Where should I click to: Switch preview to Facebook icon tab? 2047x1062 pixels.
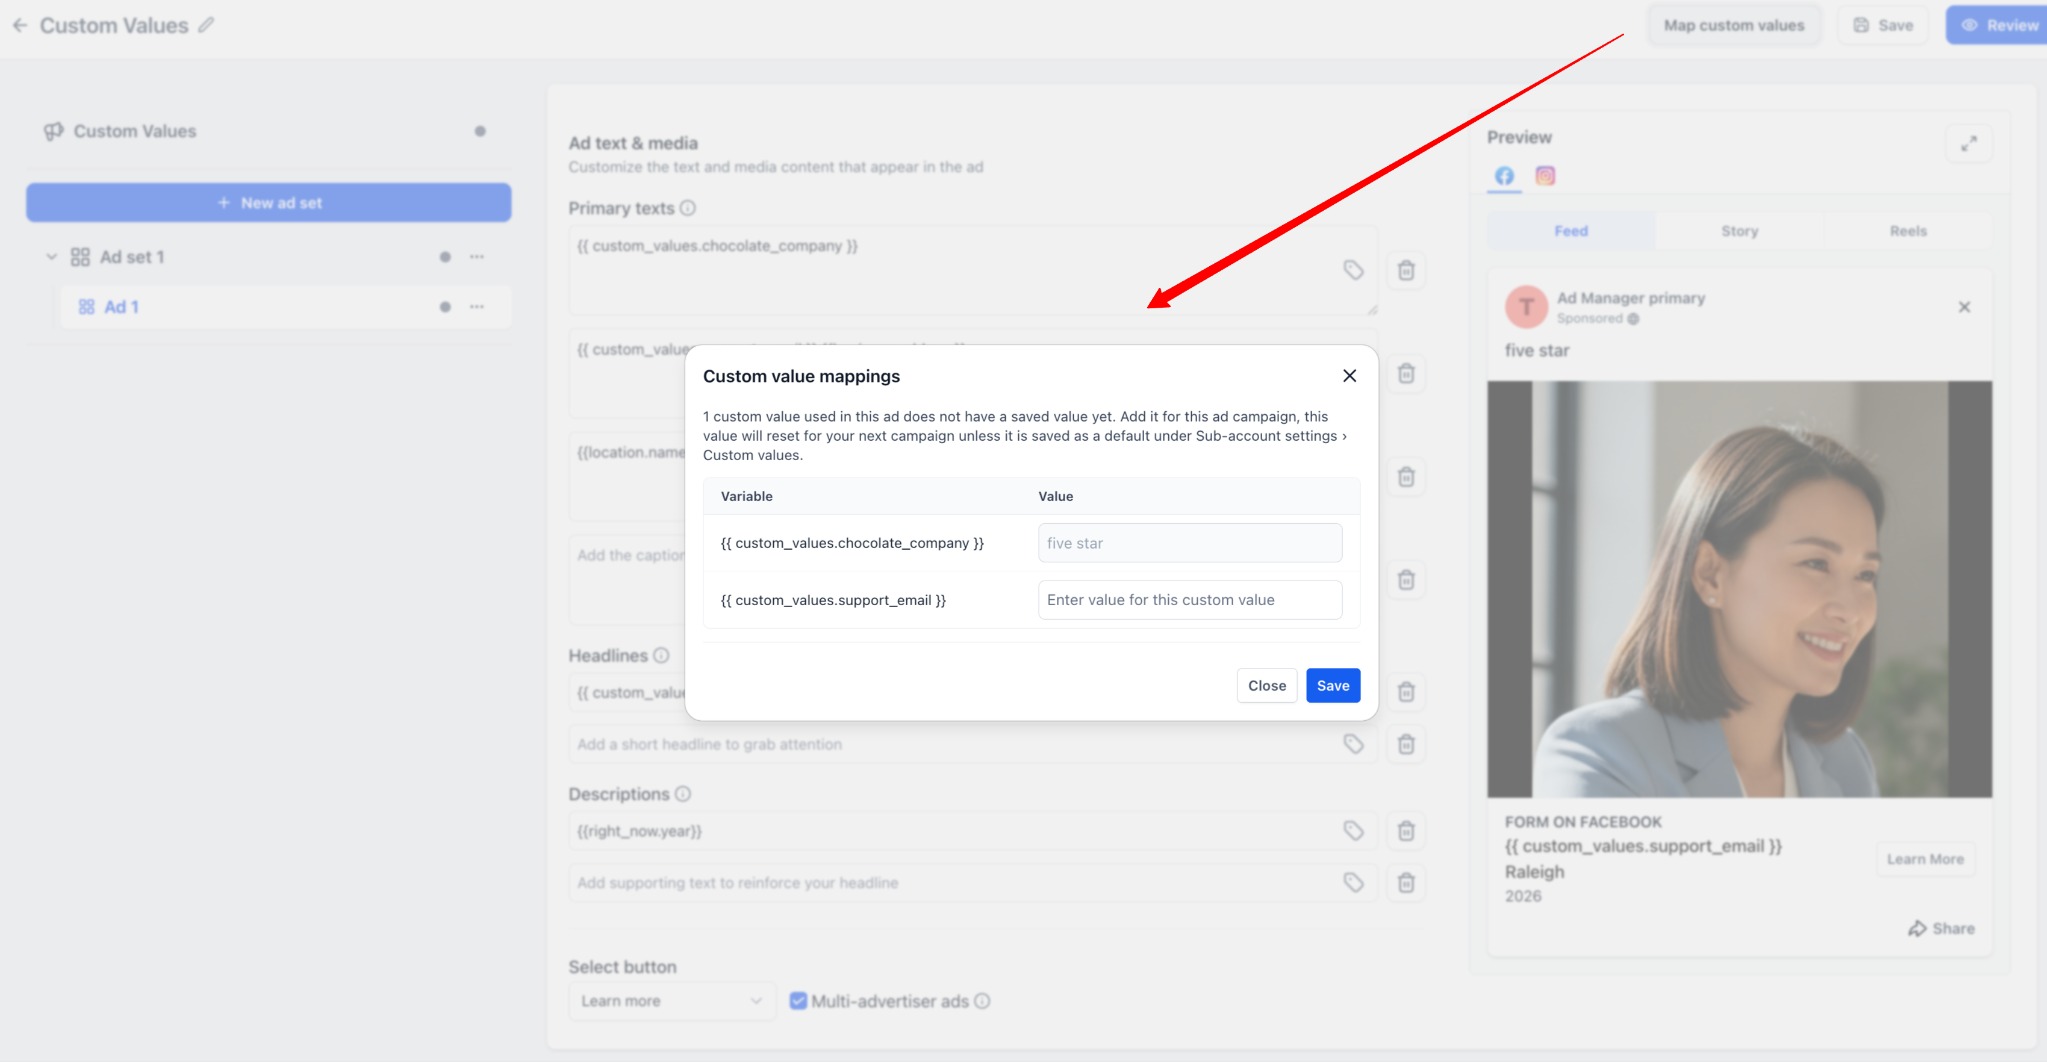click(1504, 176)
